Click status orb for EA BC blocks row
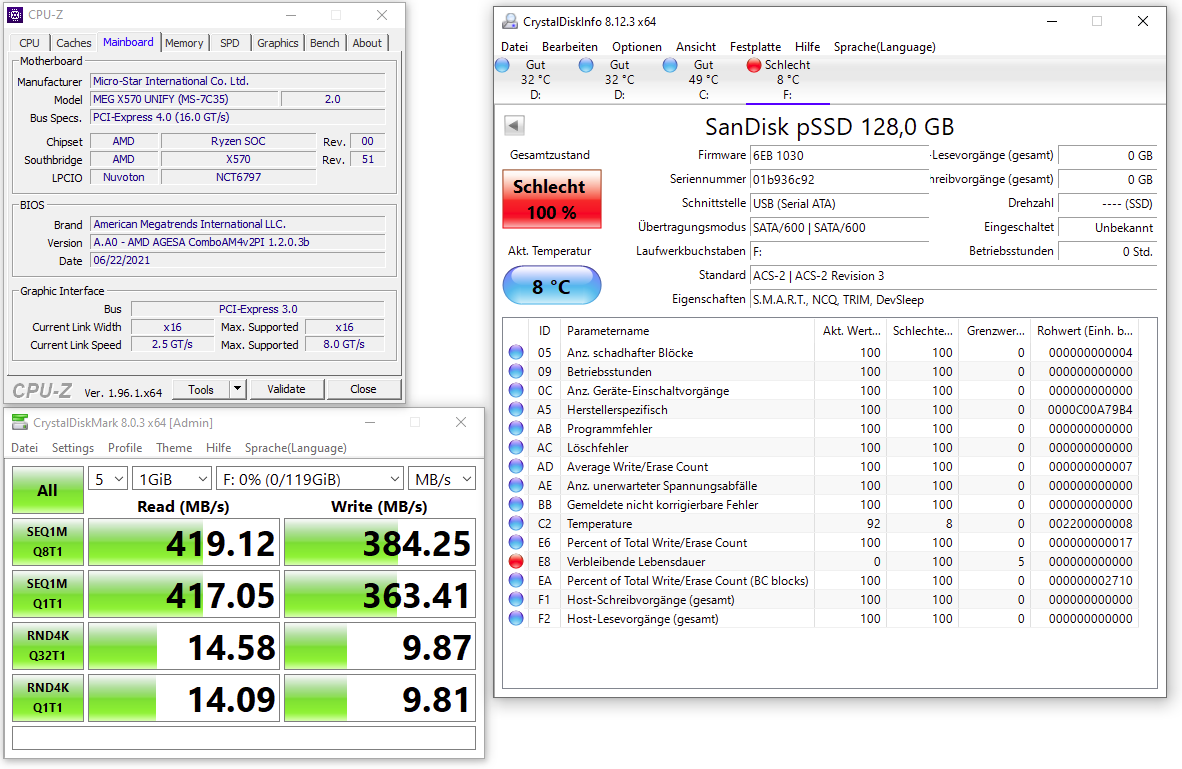 (516, 581)
